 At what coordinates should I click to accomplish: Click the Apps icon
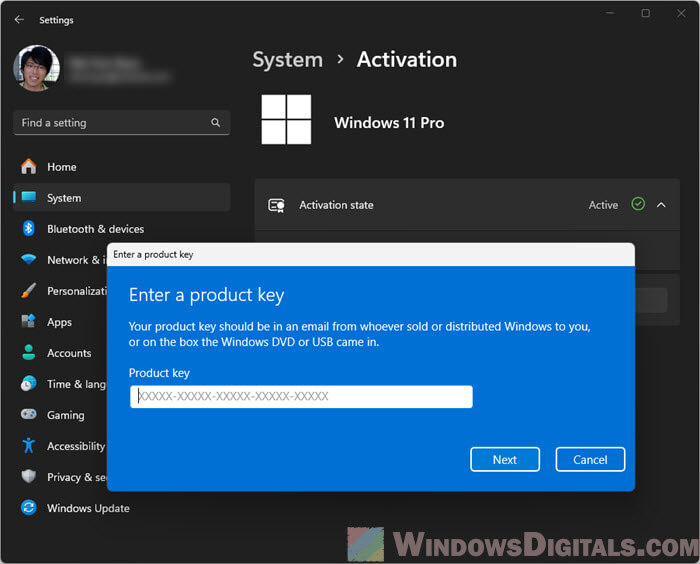(29, 321)
